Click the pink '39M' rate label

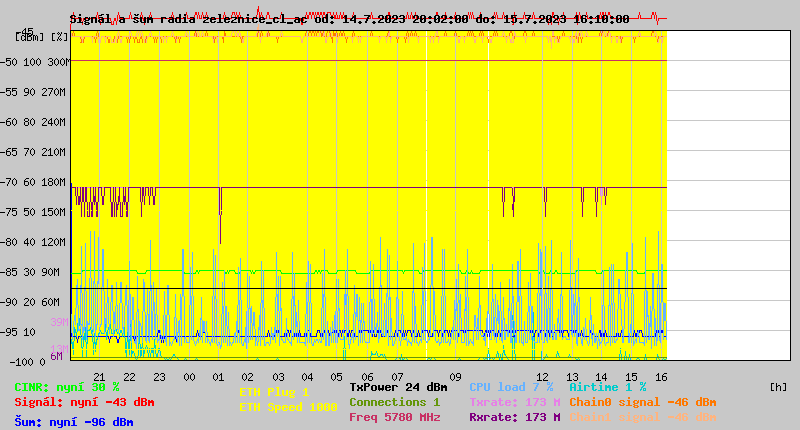pos(59,322)
